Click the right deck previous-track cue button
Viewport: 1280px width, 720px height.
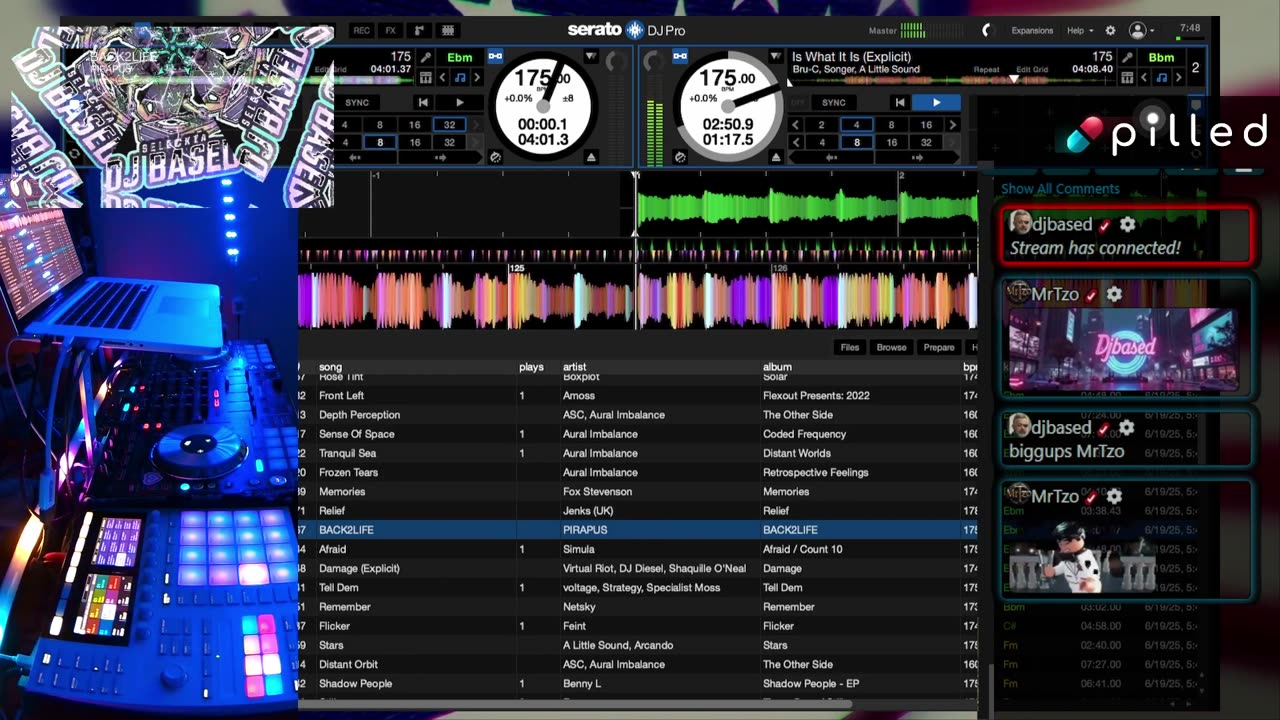point(900,102)
